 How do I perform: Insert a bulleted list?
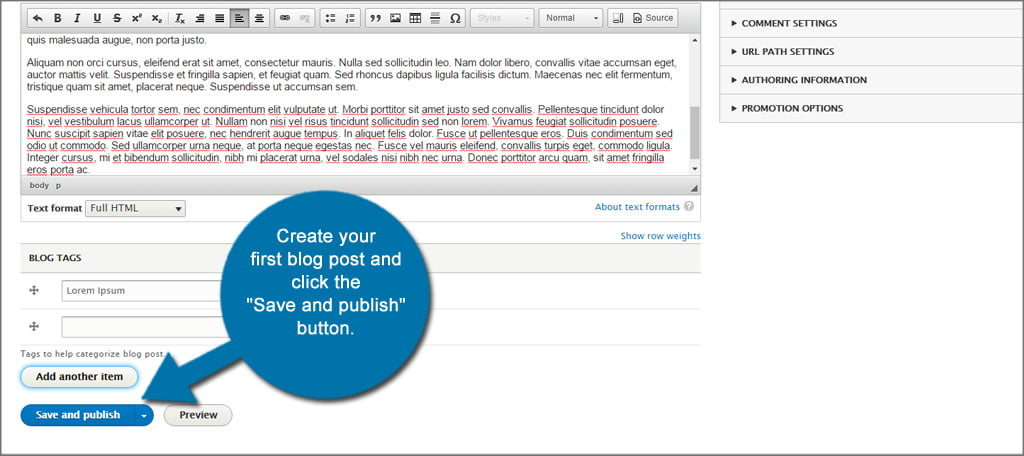[x=330, y=18]
